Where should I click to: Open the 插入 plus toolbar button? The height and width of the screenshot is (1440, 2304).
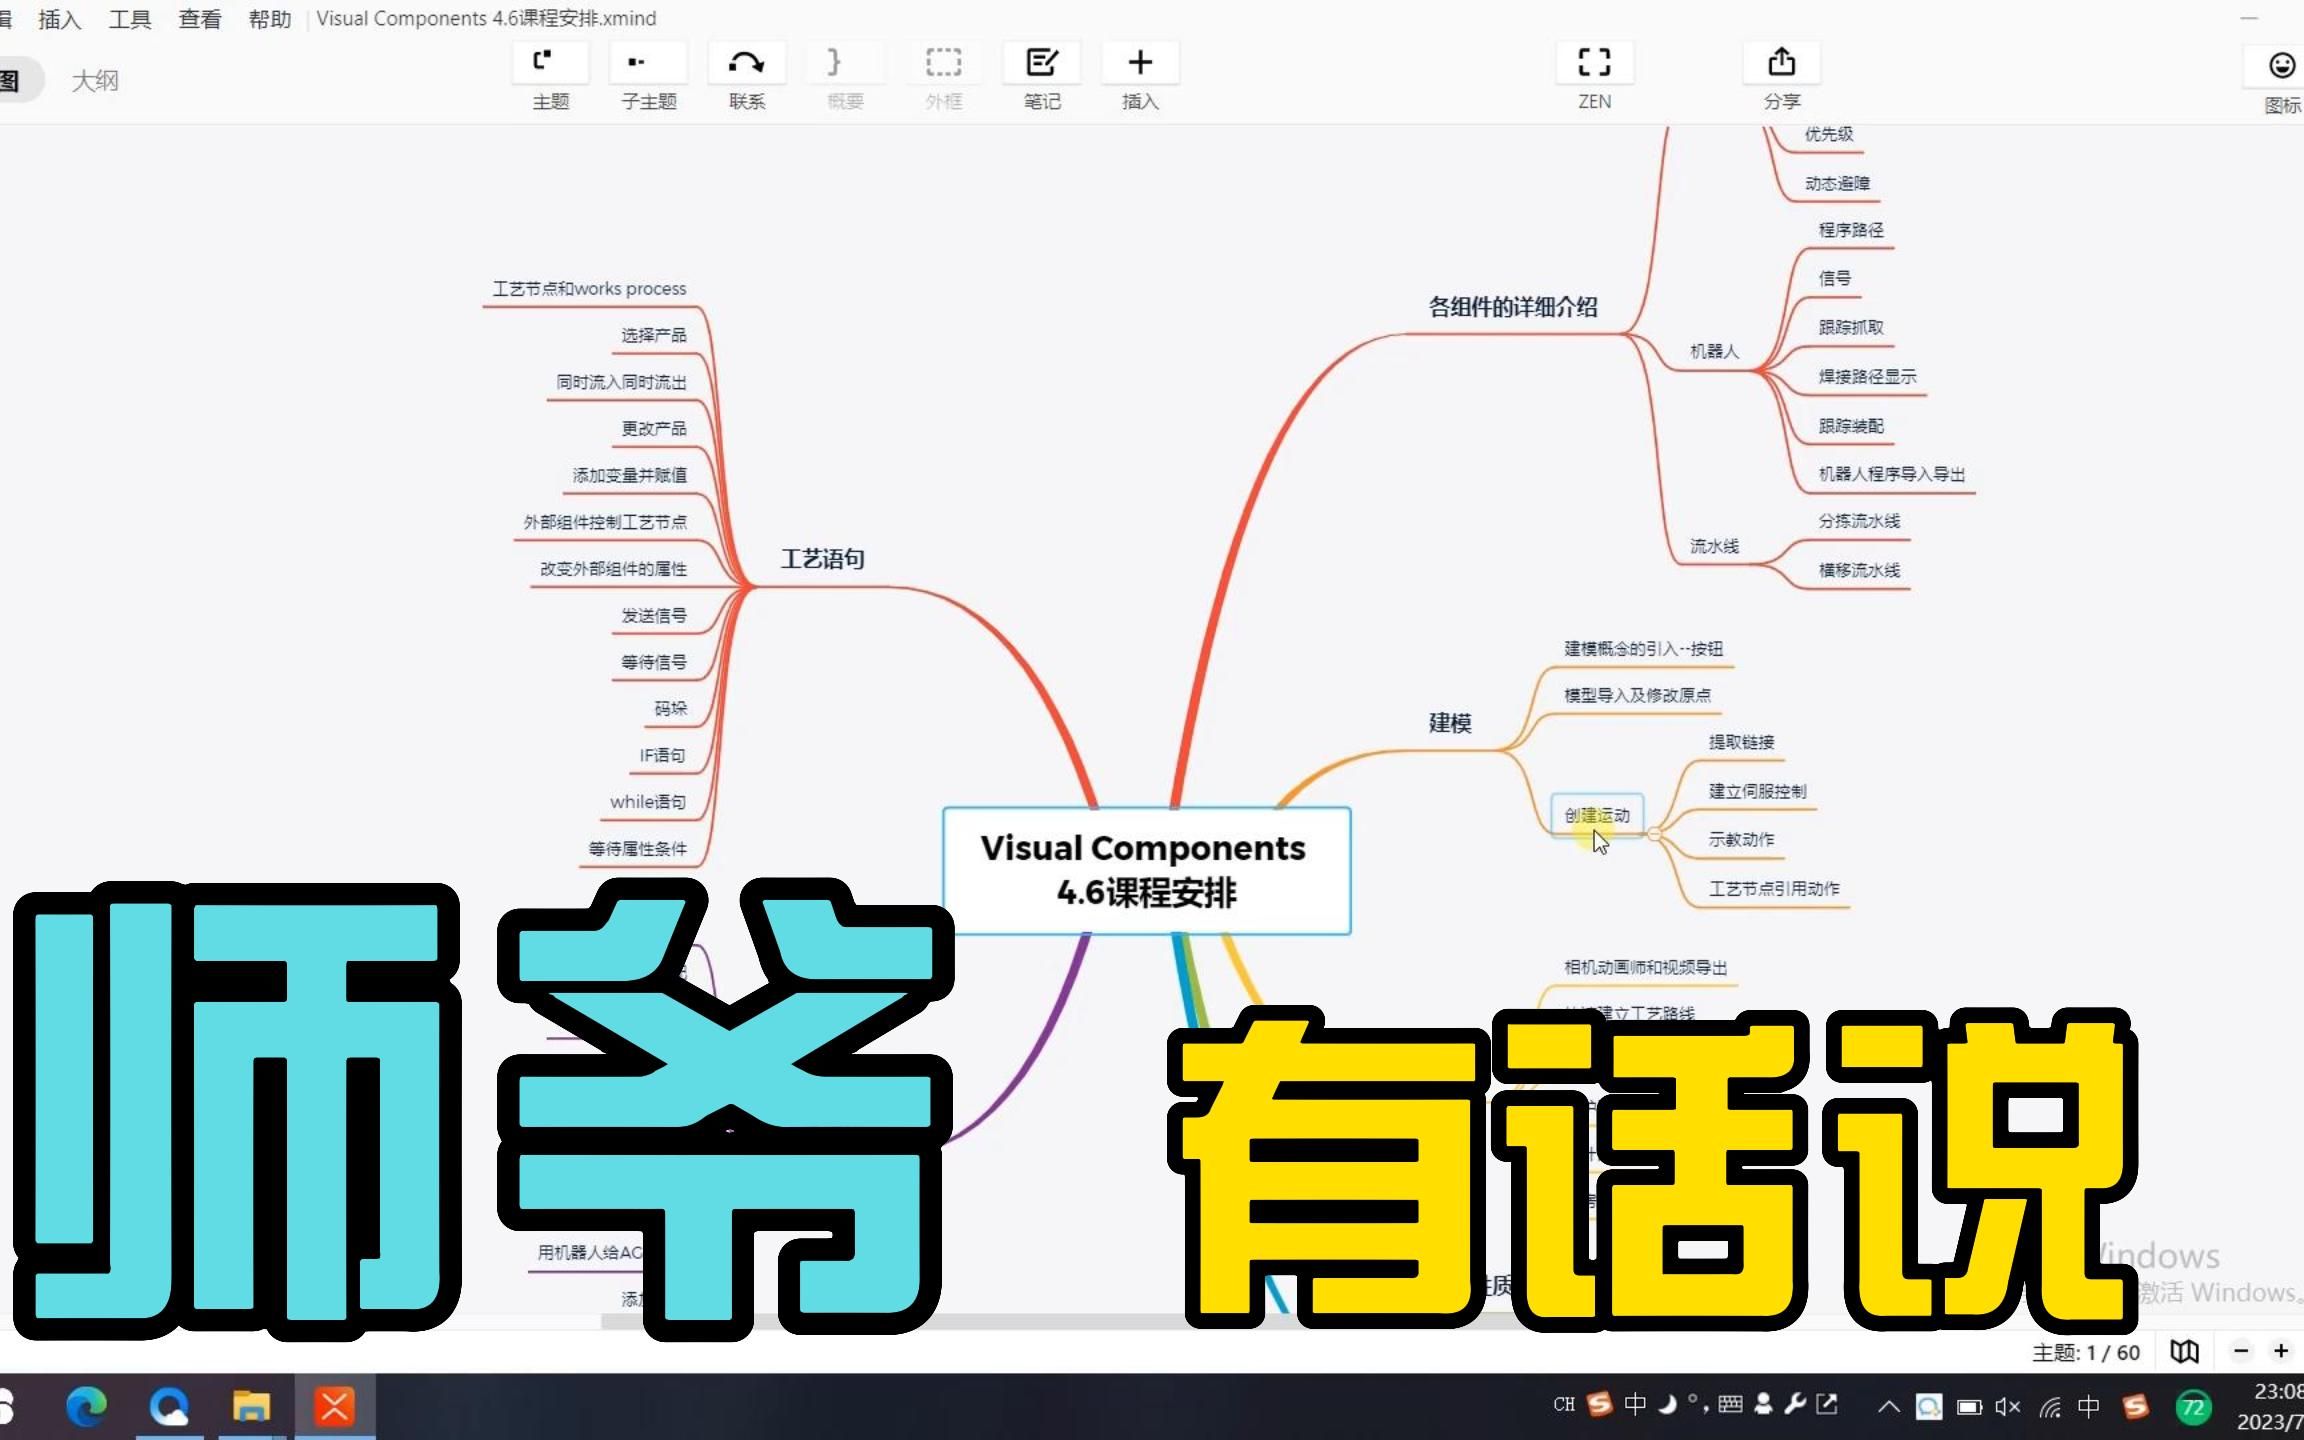[1140, 76]
